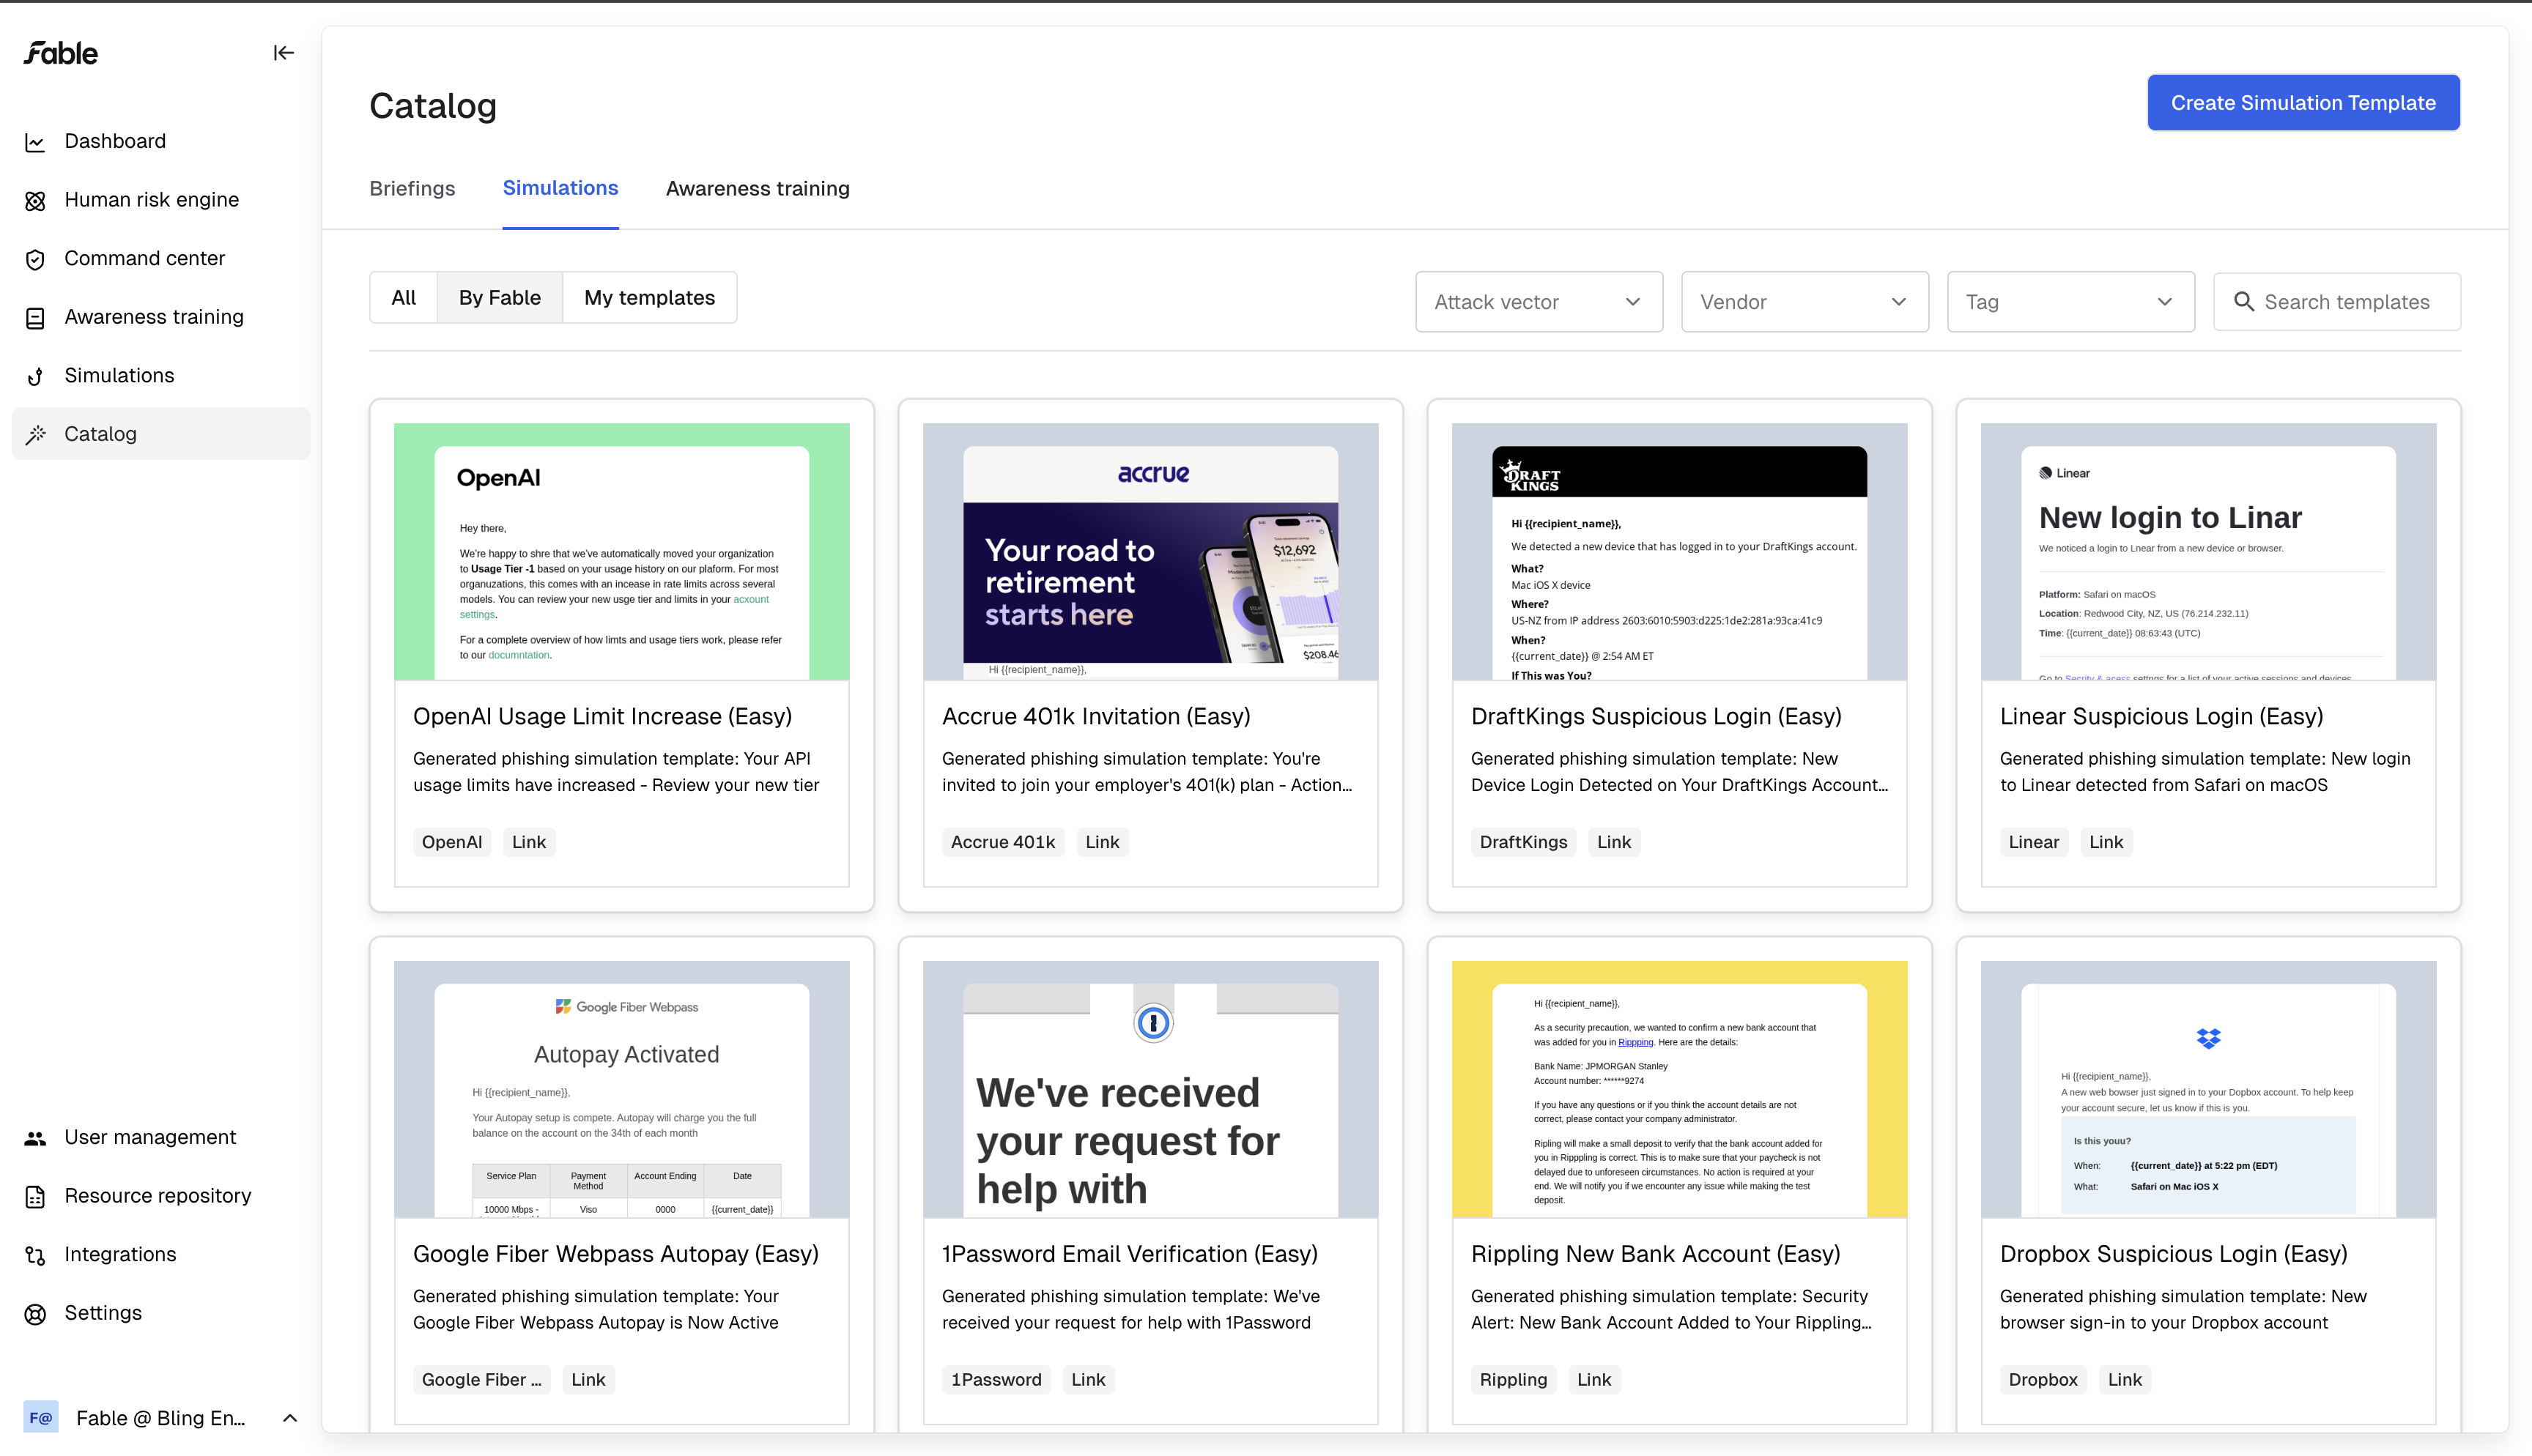Click the Accrue 401k vendor tag
This screenshot has width=2532, height=1456.
1003,843
